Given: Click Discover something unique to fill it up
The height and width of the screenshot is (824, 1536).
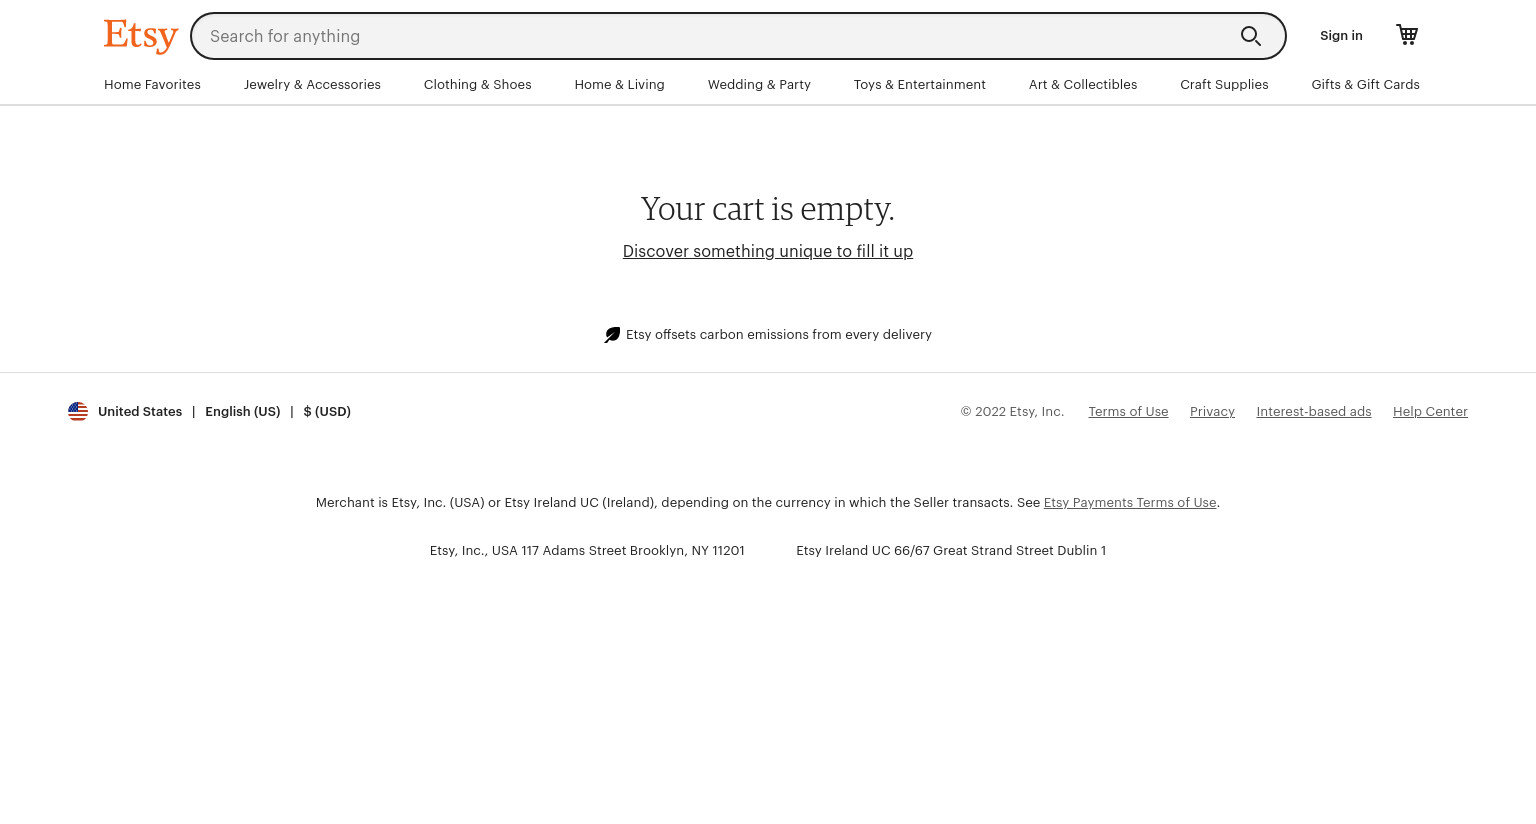Looking at the screenshot, I should point(768,251).
